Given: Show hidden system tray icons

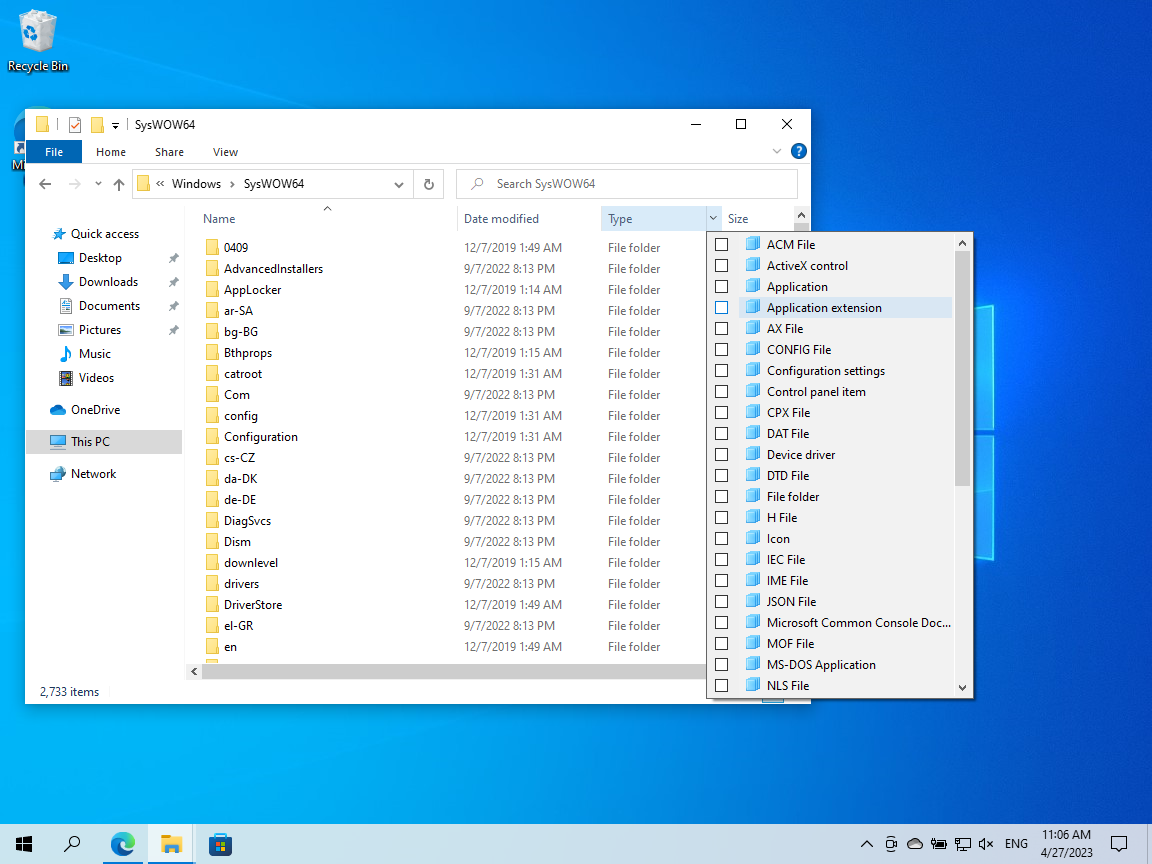Looking at the screenshot, I should point(867,844).
